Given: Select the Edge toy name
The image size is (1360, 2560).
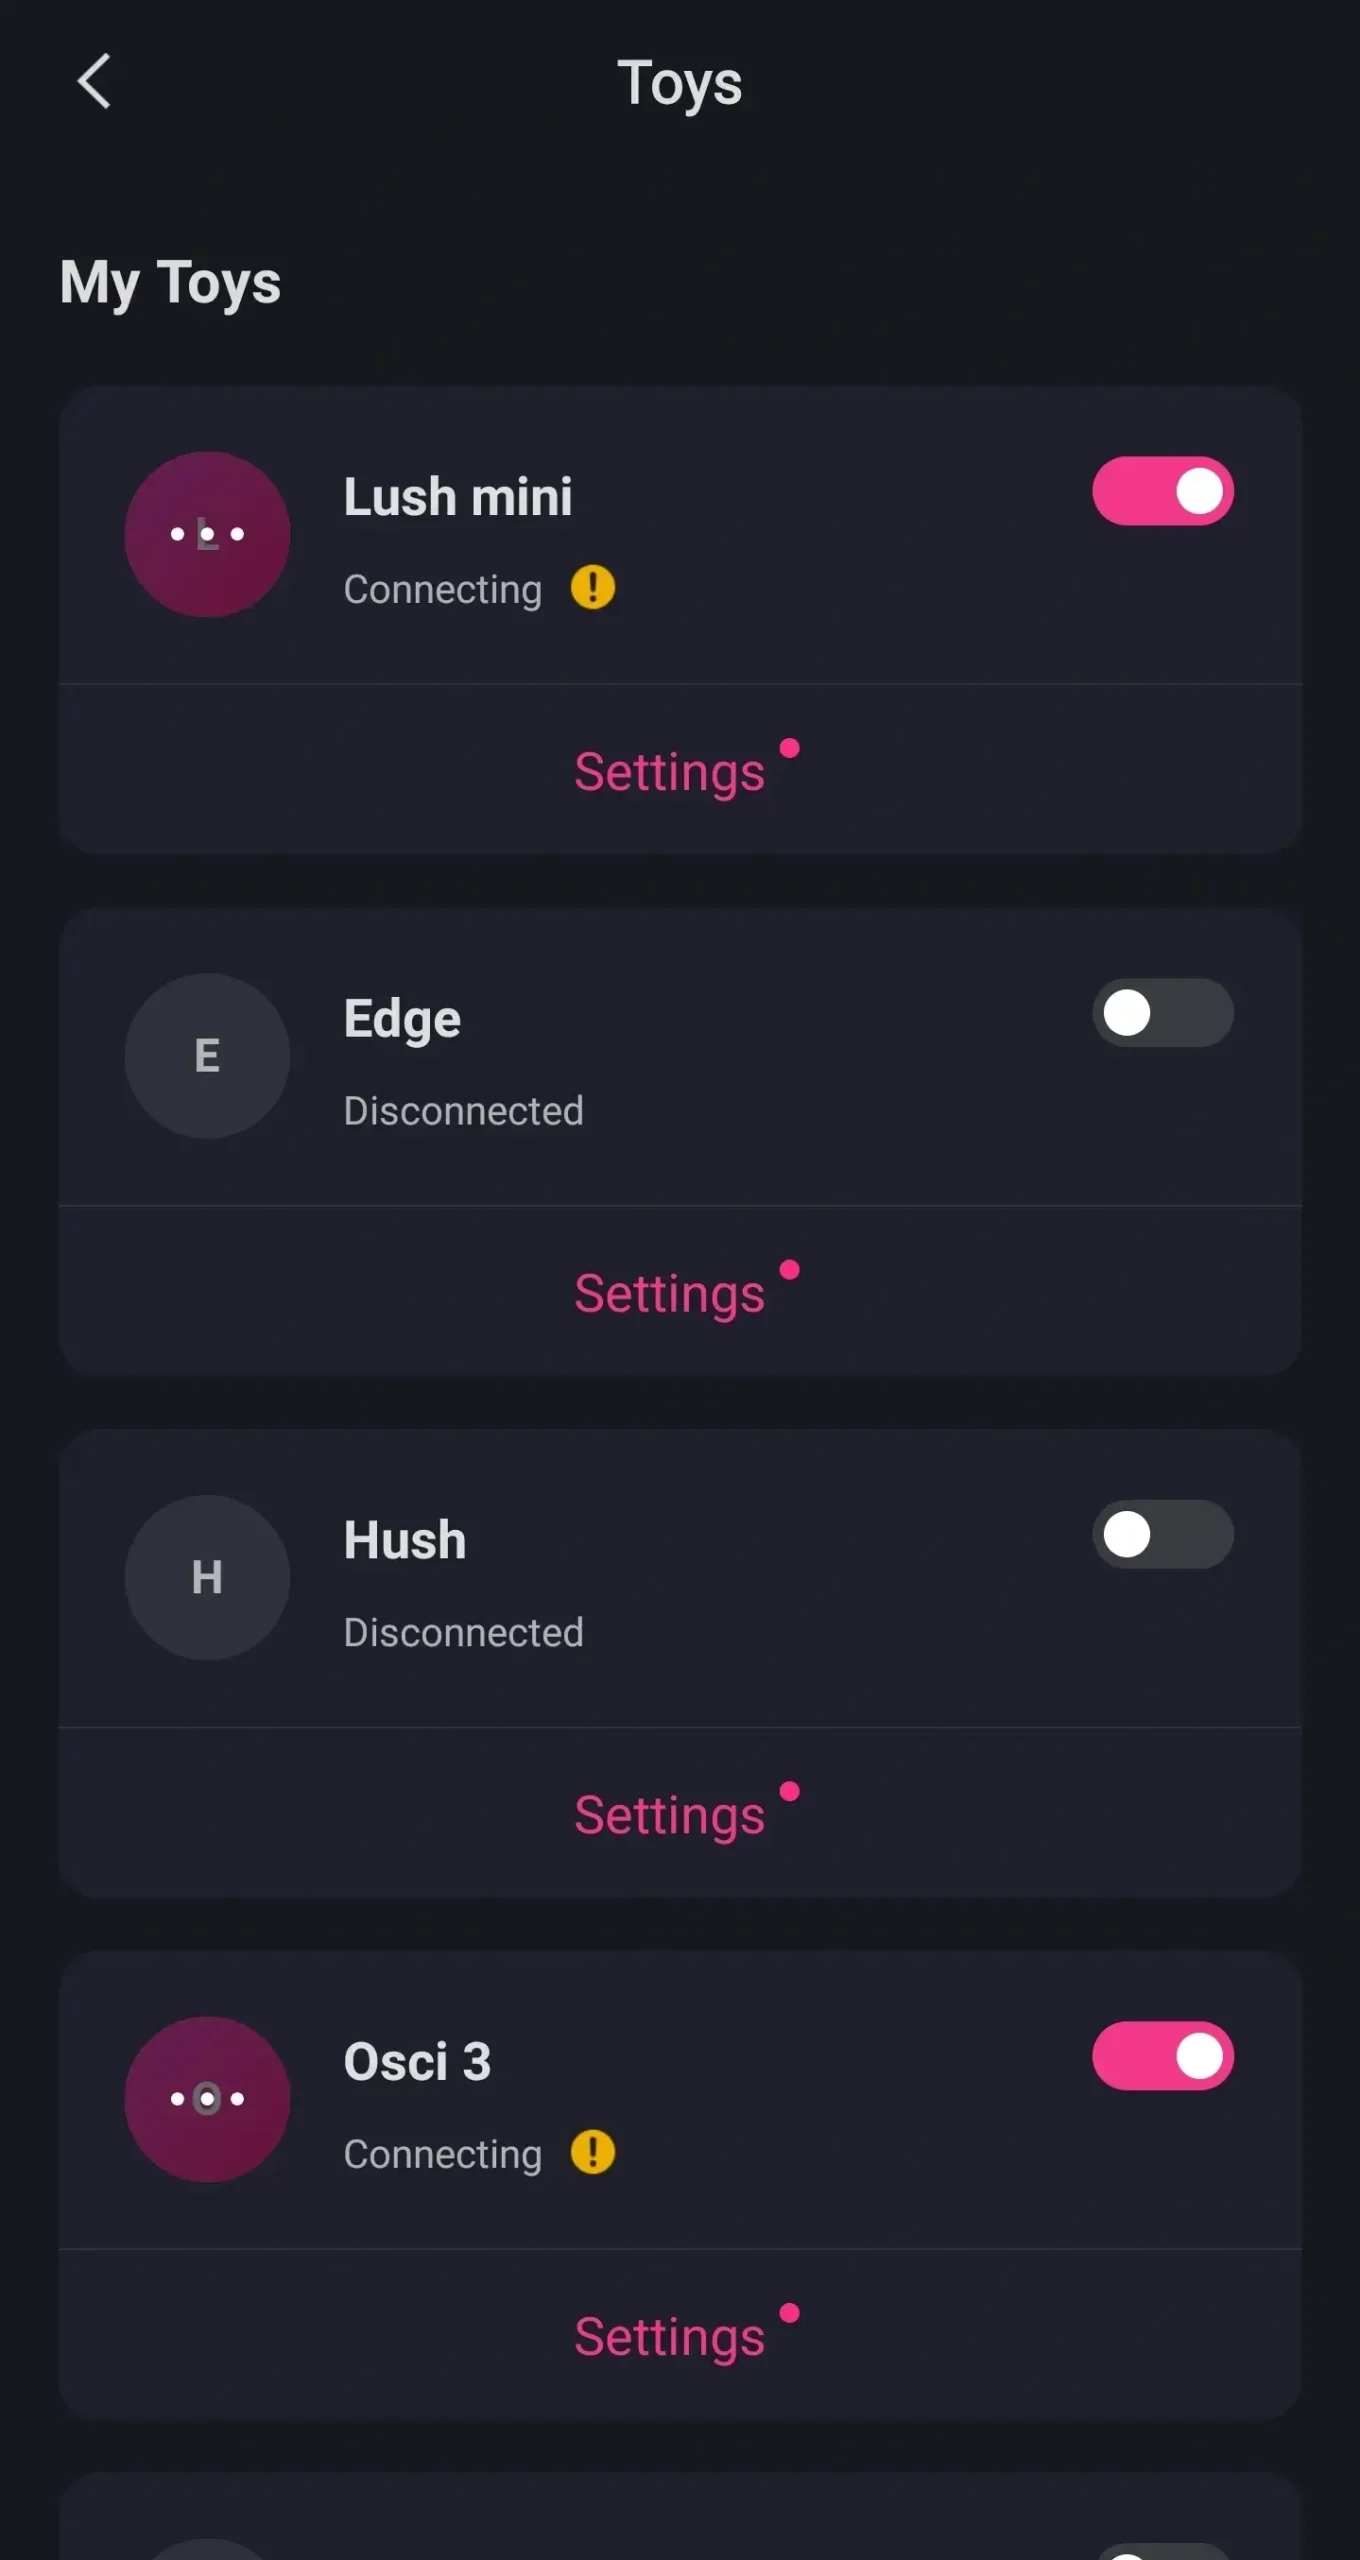Looking at the screenshot, I should (402, 1019).
